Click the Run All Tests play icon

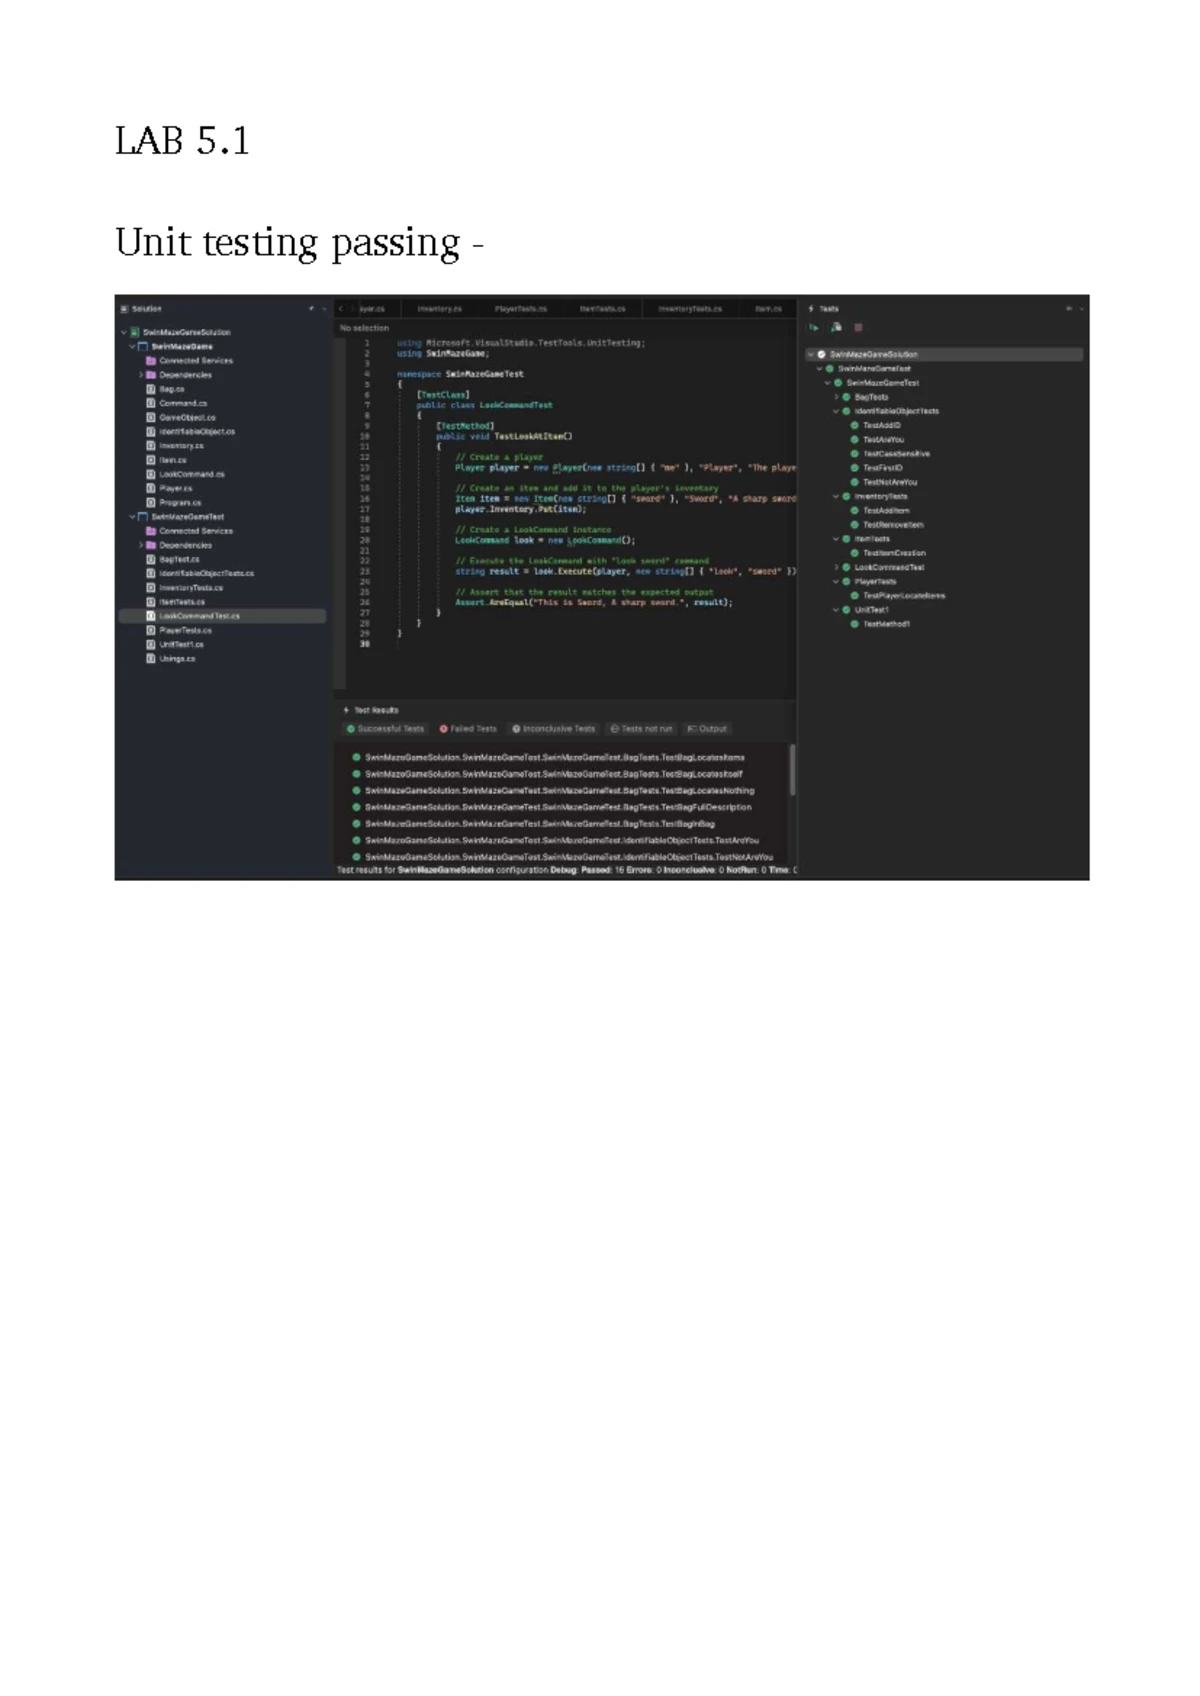[814, 327]
